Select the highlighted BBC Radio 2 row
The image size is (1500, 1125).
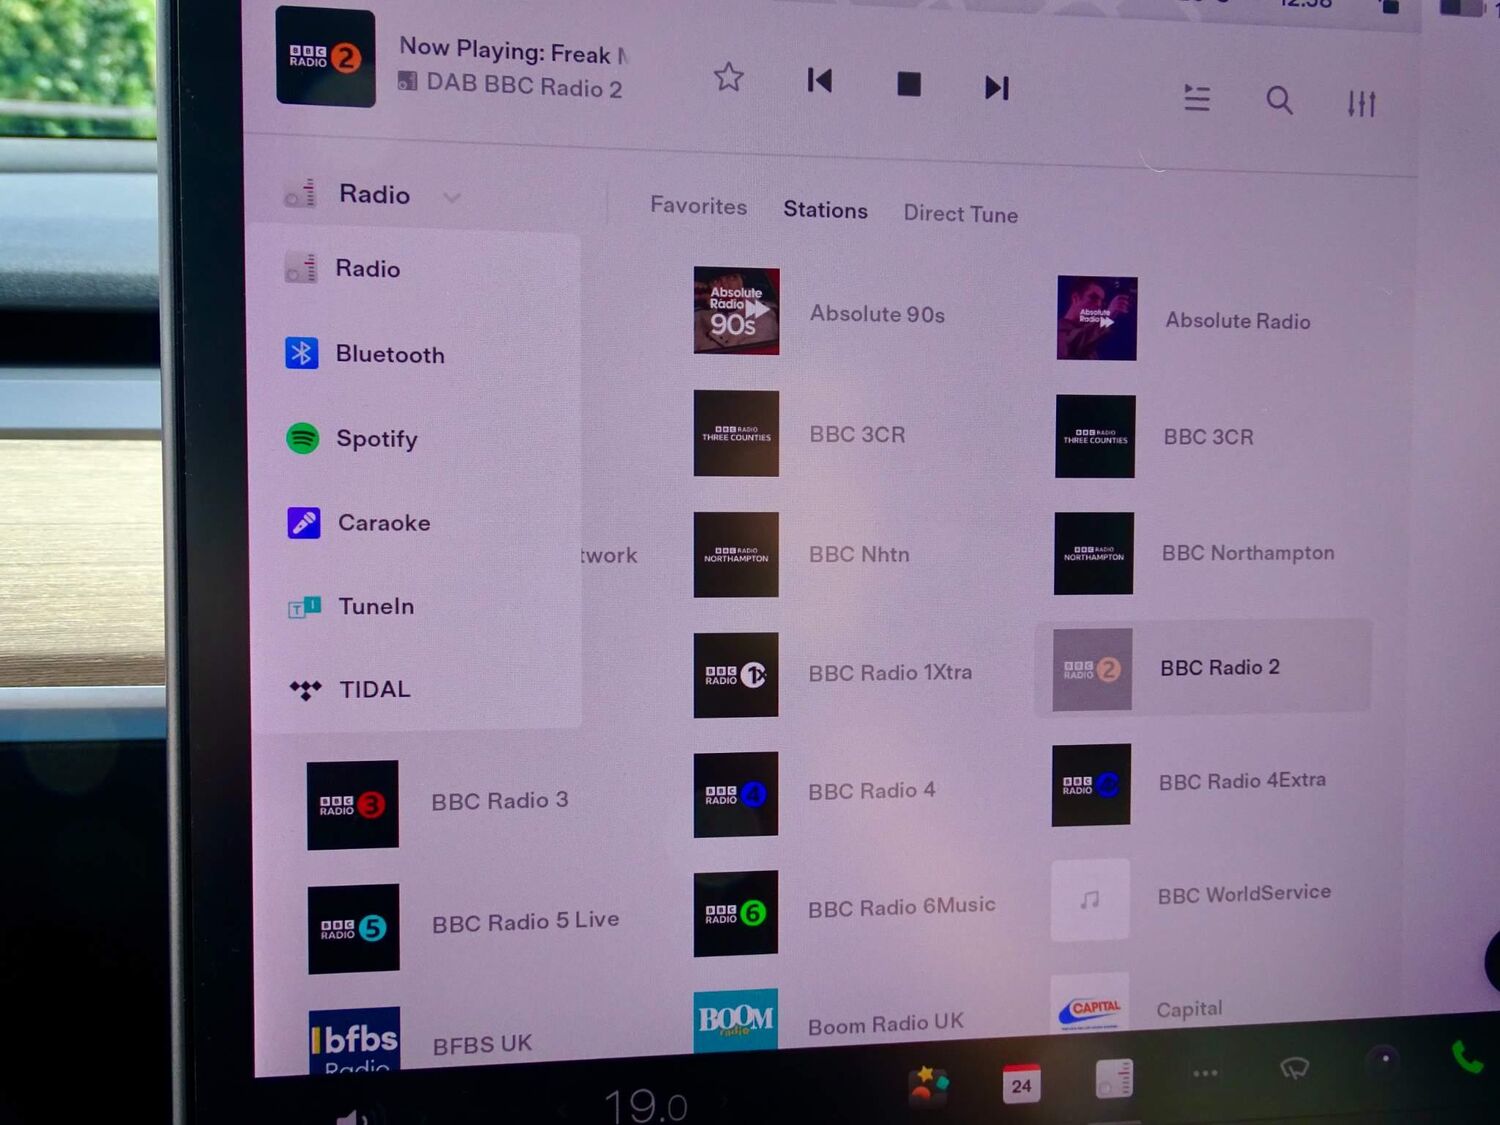point(1203,668)
